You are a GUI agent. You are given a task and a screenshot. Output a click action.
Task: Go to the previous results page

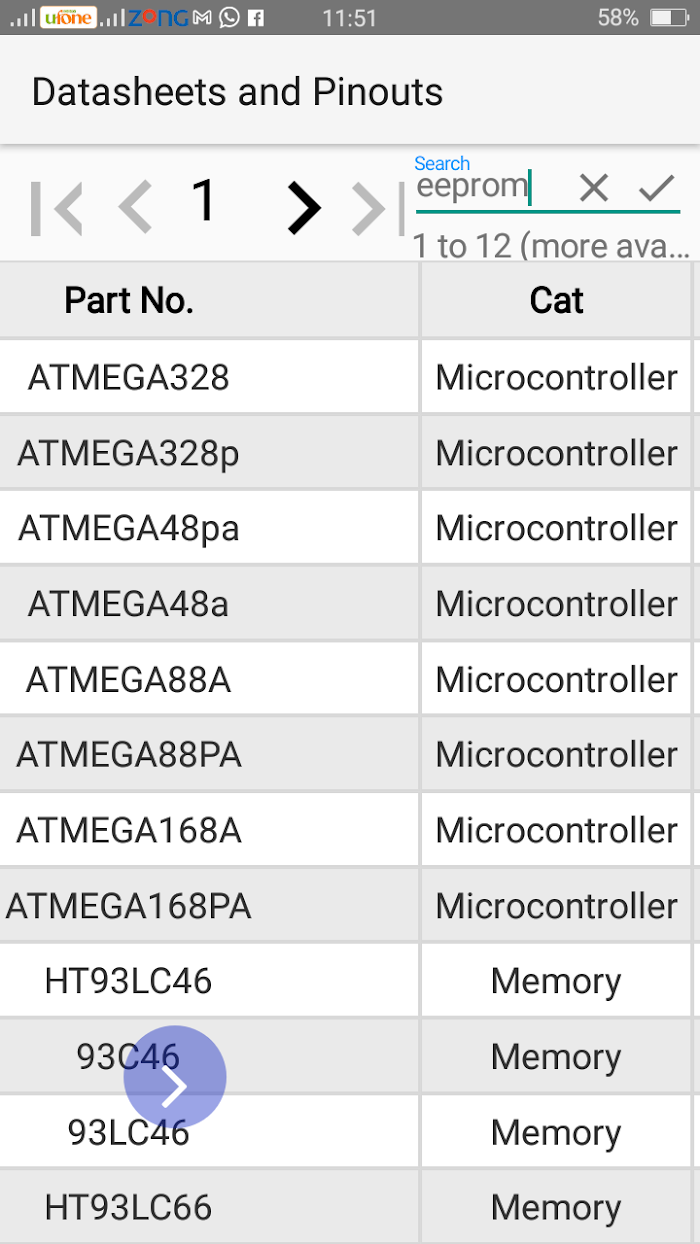pyautogui.click(x=135, y=209)
